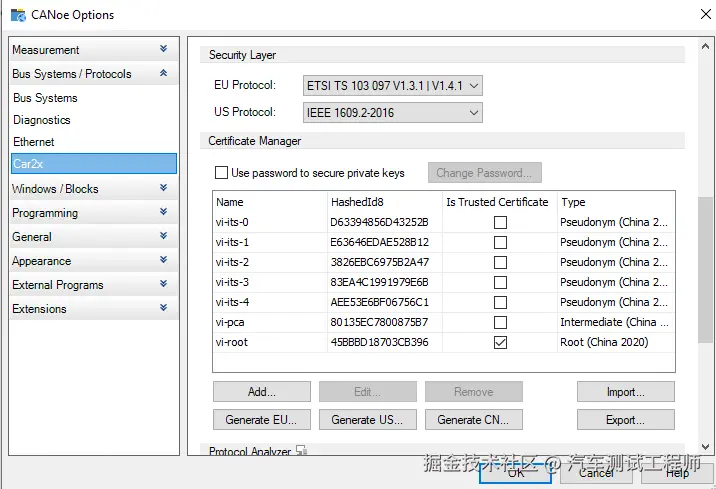
Task: Click hash value 45BBBD18703CB396
Action: 379,342
